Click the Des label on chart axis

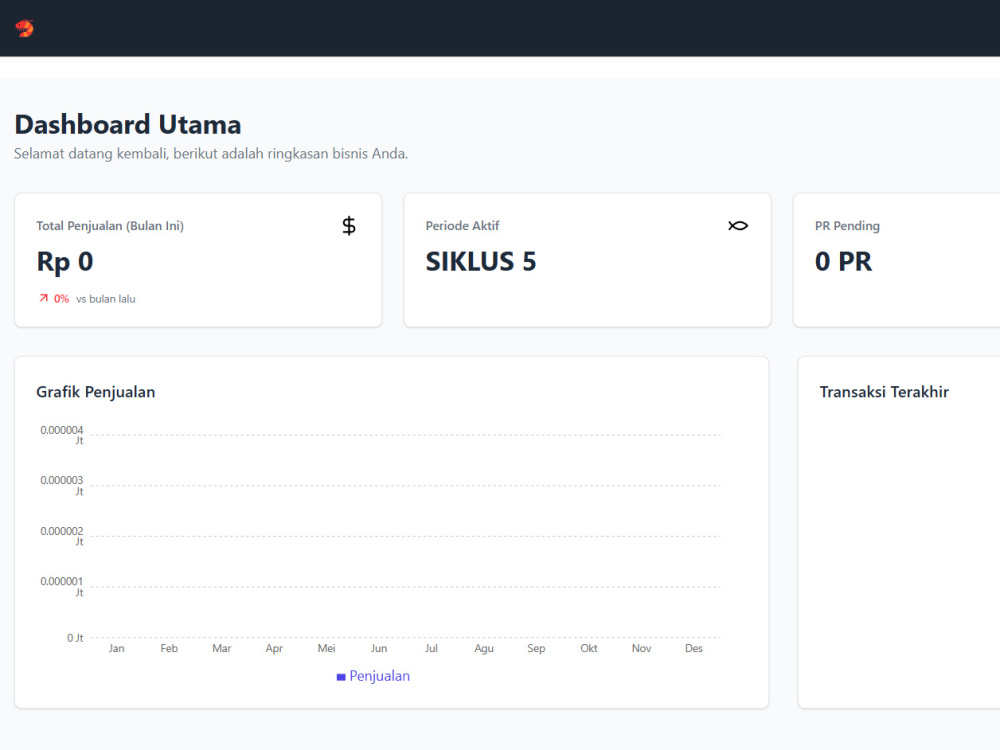click(694, 648)
